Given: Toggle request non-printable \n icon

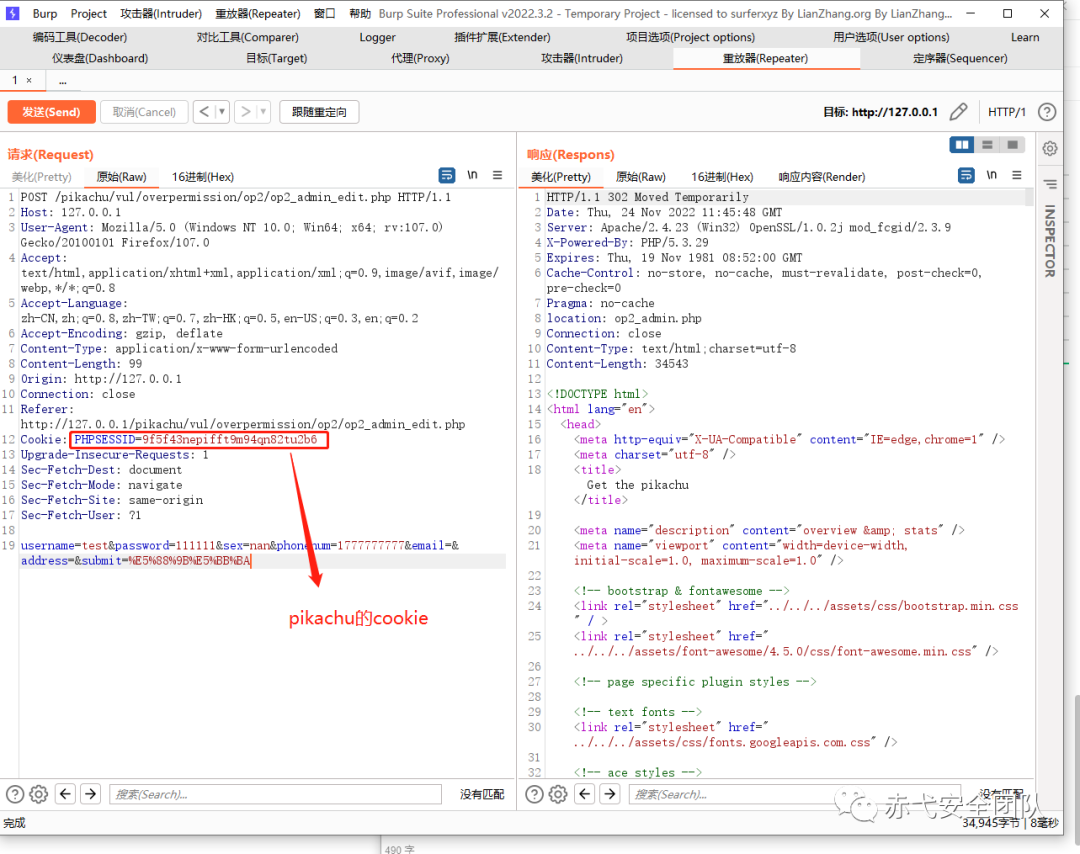Looking at the screenshot, I should [472, 175].
